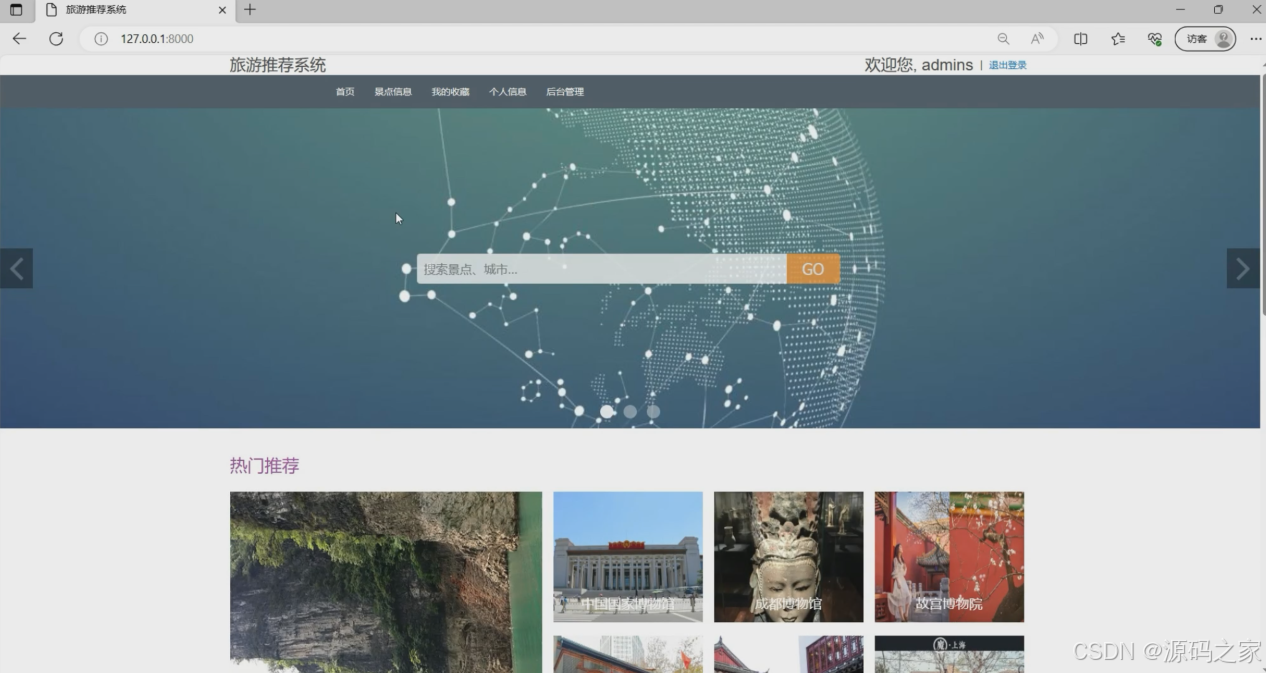This screenshot has width=1266, height=673.
Task: Click the 欢迎您, admins greeting text
Action: click(918, 65)
